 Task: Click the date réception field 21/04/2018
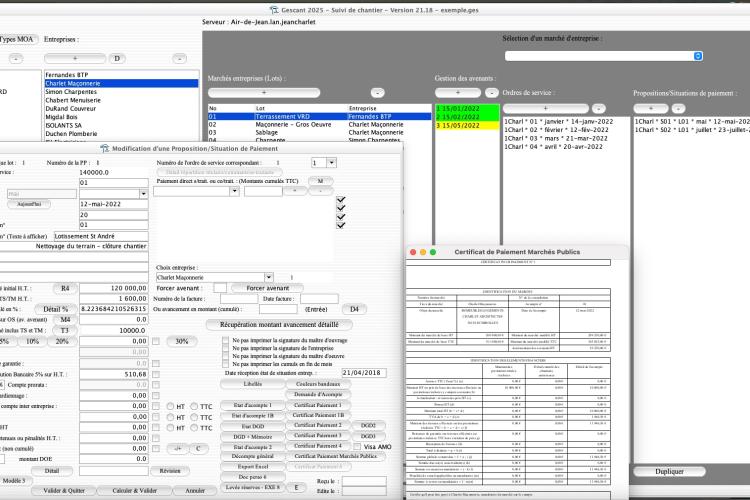tap(364, 373)
